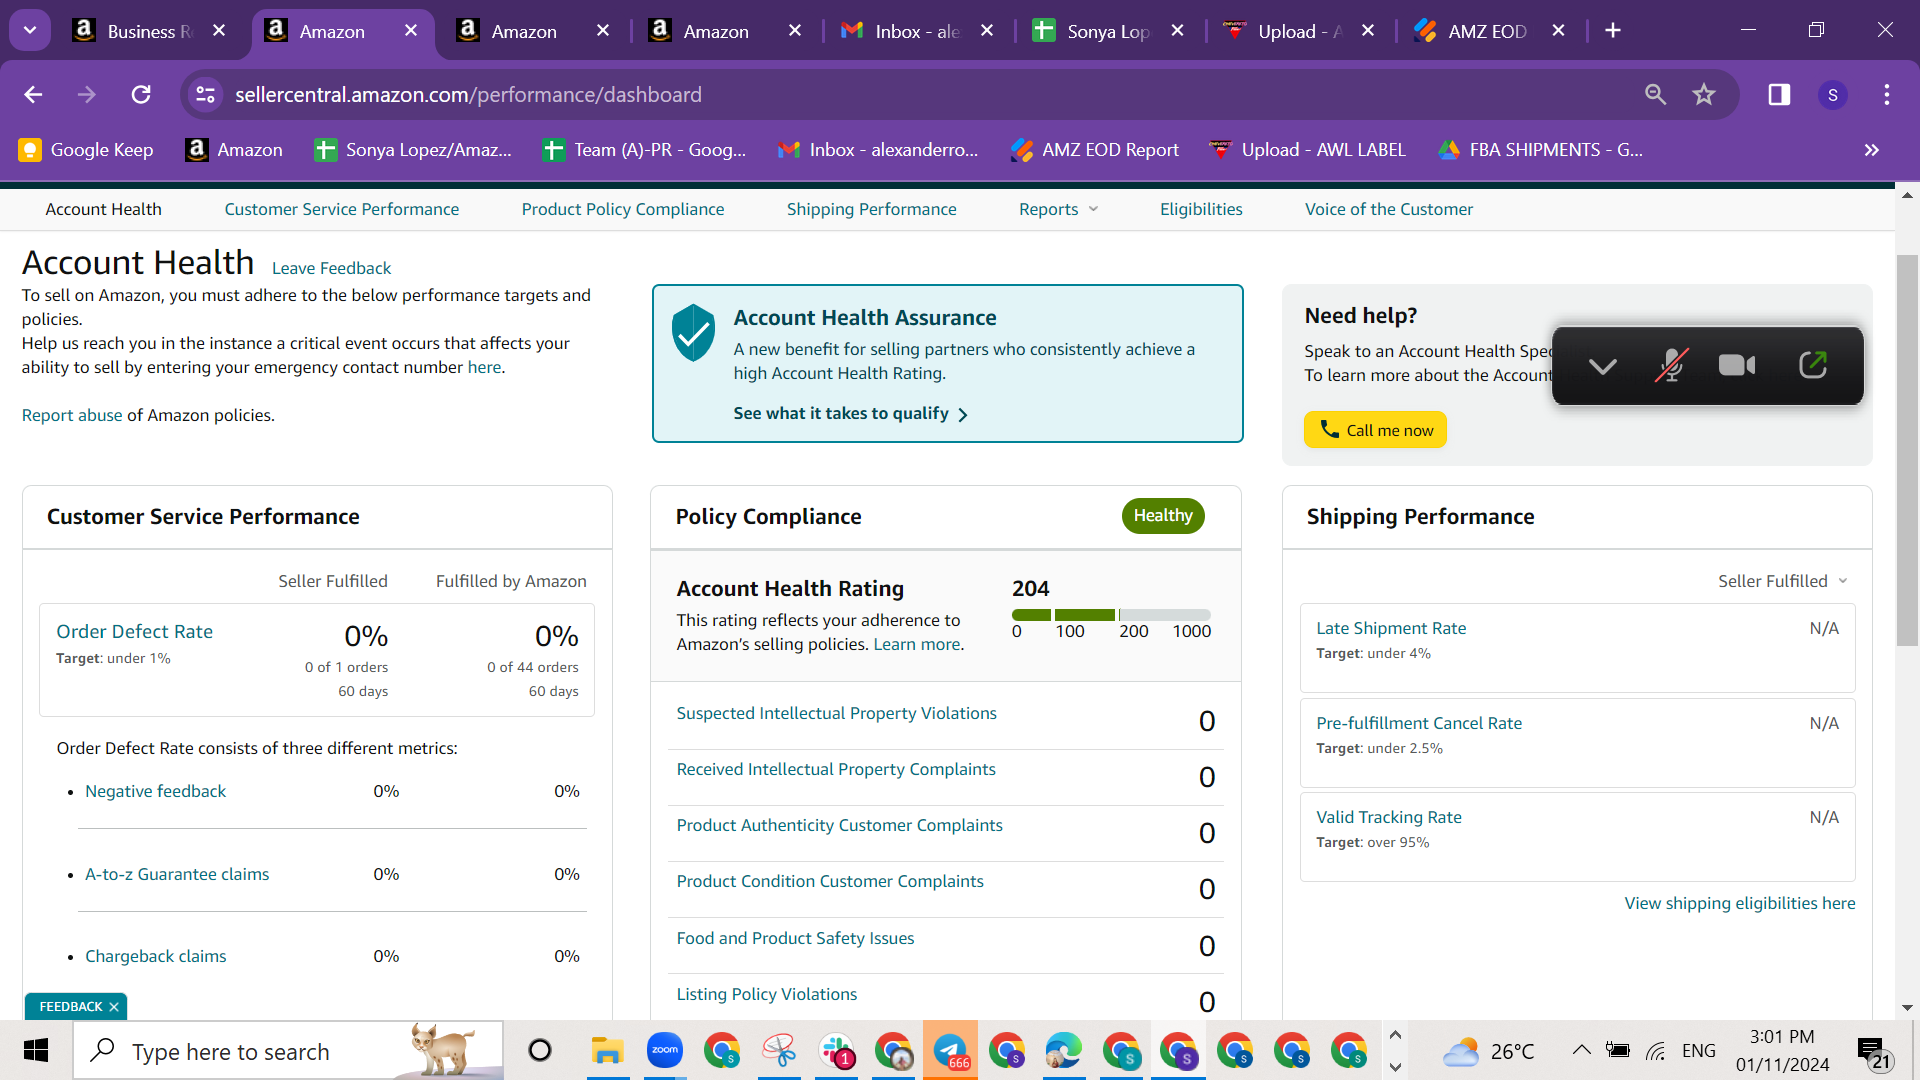Image resolution: width=1920 pixels, height=1080 pixels.
Task: Open the Valid Tracking Rate link
Action: point(1388,817)
